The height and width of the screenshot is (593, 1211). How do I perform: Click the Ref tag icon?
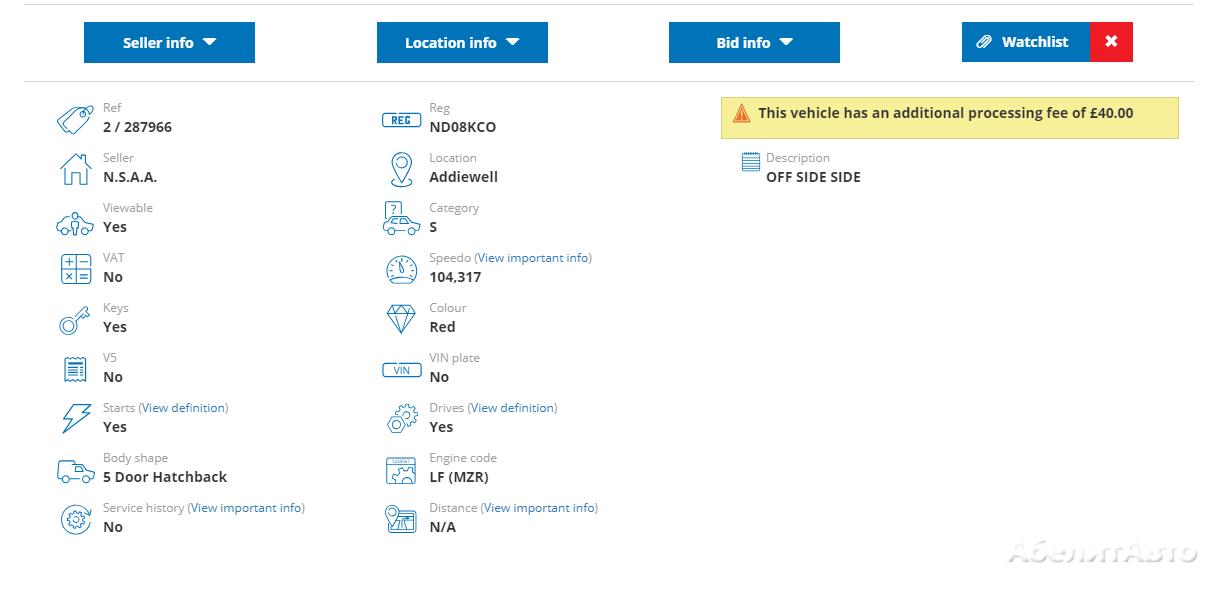coord(75,119)
